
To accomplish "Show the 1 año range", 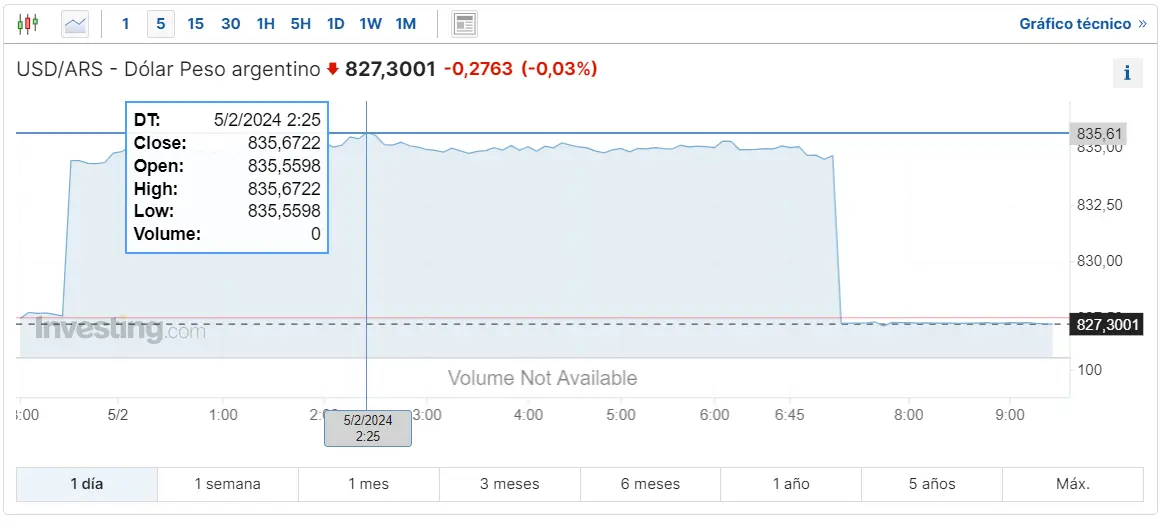I will pyautogui.click(x=791, y=484).
